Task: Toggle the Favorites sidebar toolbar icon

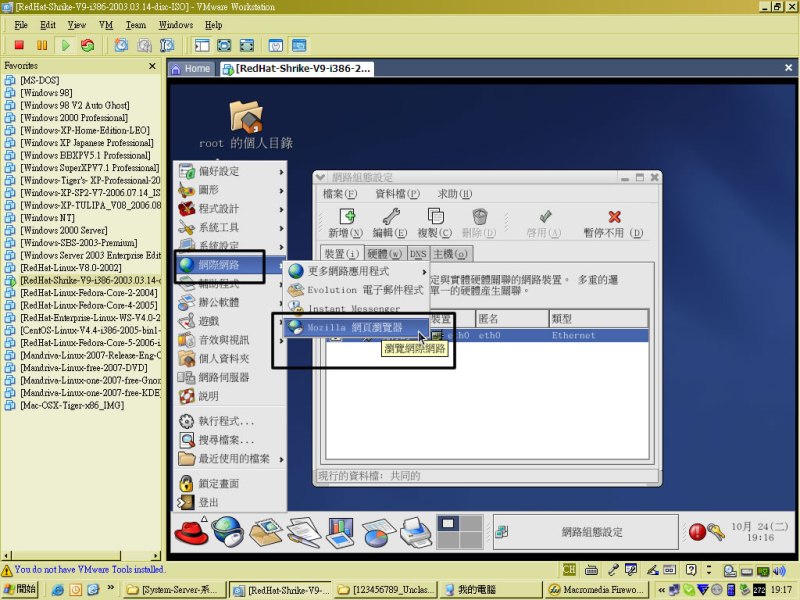Action: click(202, 45)
